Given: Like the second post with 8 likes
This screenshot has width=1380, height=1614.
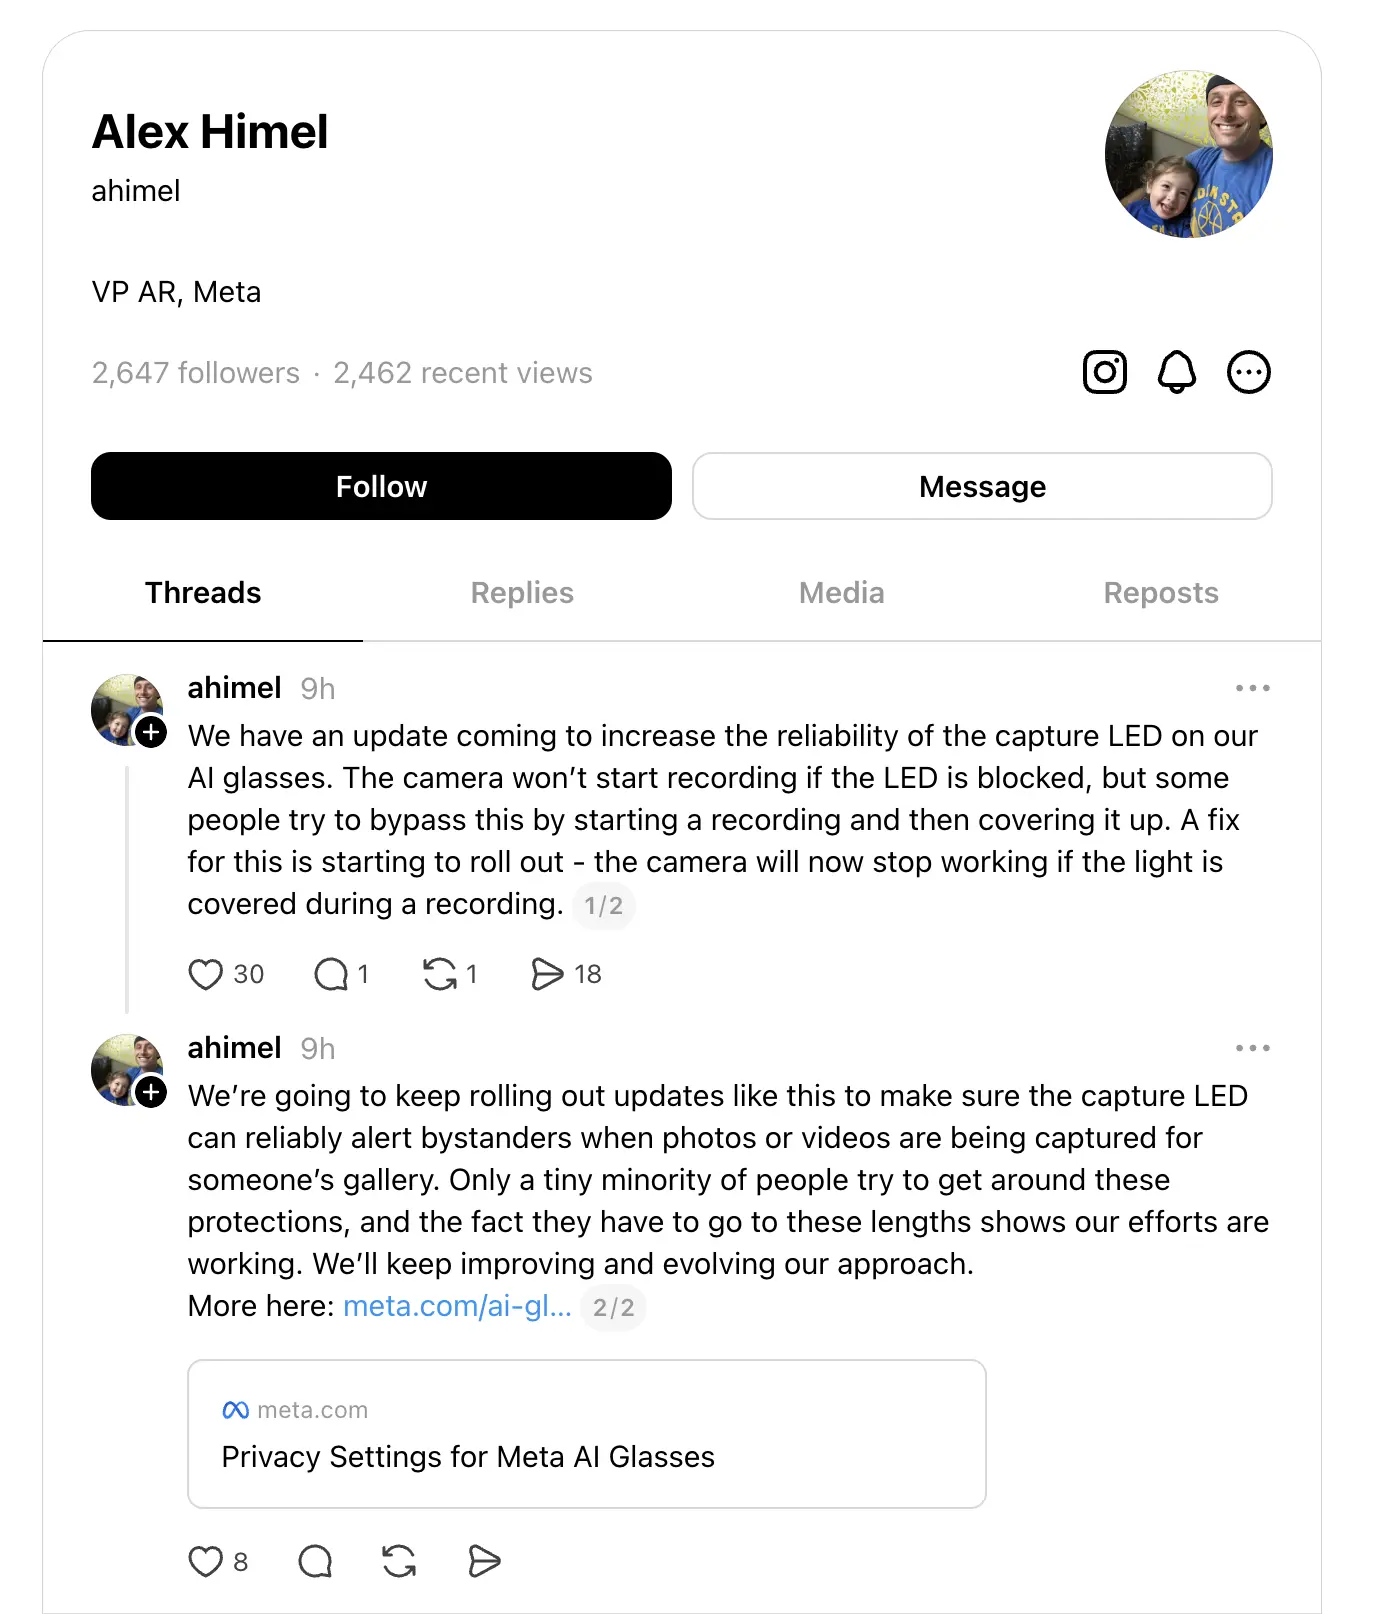Looking at the screenshot, I should pos(206,1561).
